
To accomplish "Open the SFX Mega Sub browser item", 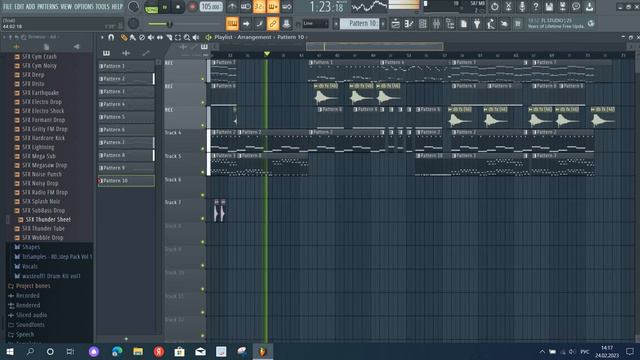I will 39,156.
